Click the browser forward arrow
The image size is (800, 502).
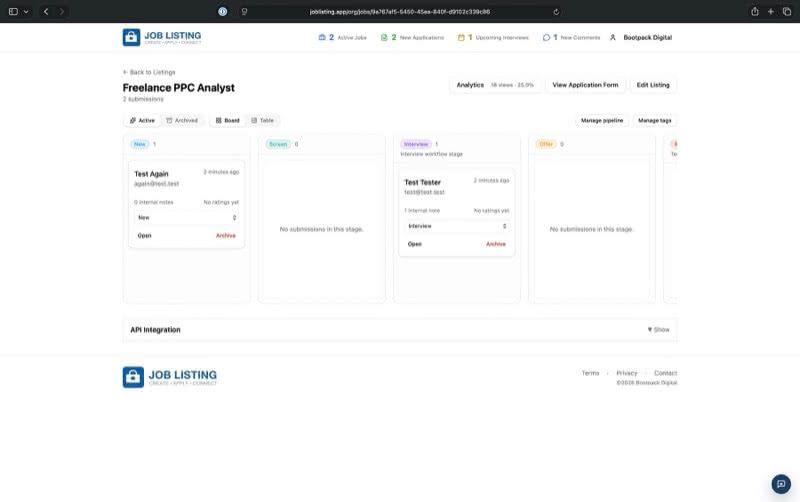pyautogui.click(x=61, y=11)
